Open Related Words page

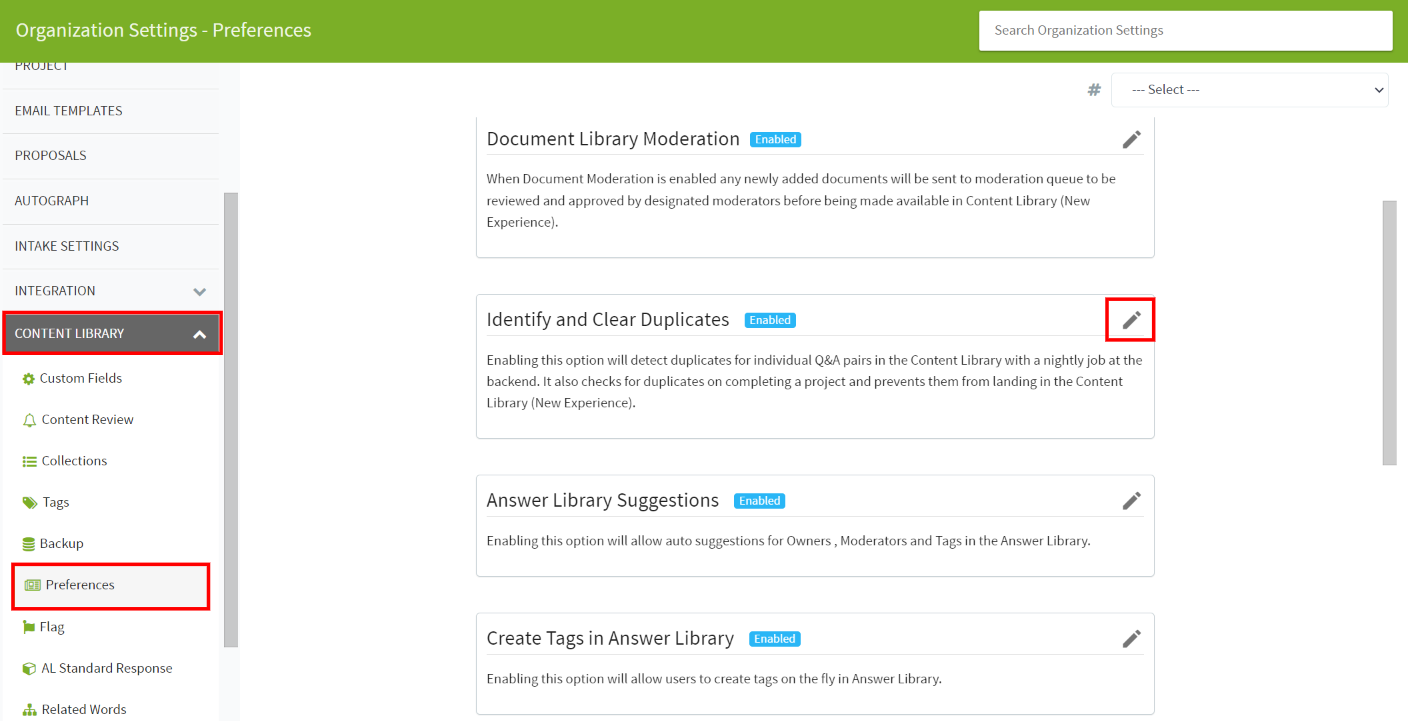coord(84,710)
